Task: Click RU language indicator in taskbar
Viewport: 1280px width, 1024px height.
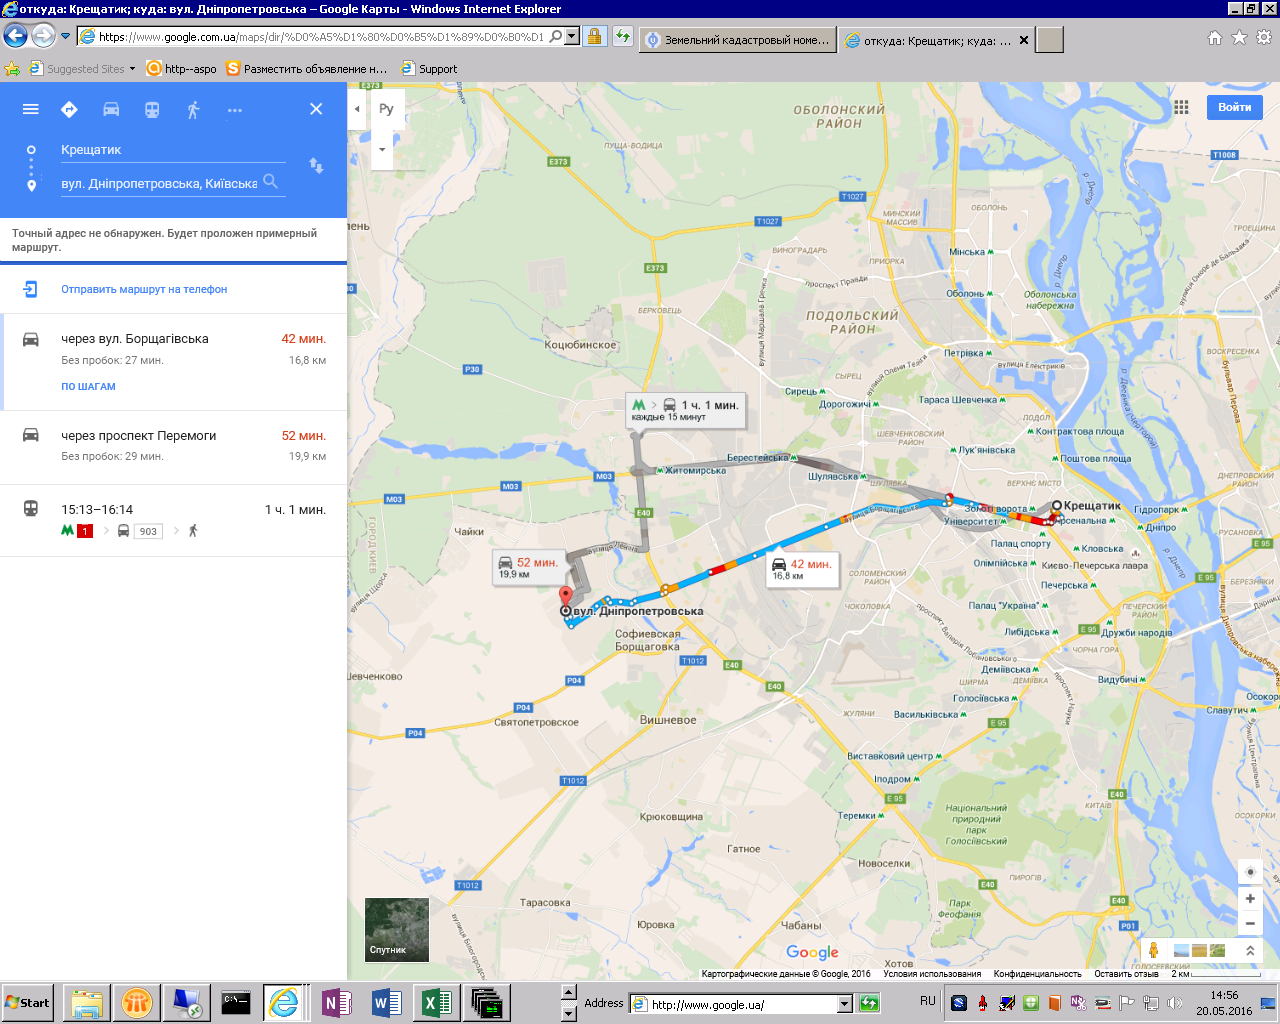Action: [x=928, y=1001]
